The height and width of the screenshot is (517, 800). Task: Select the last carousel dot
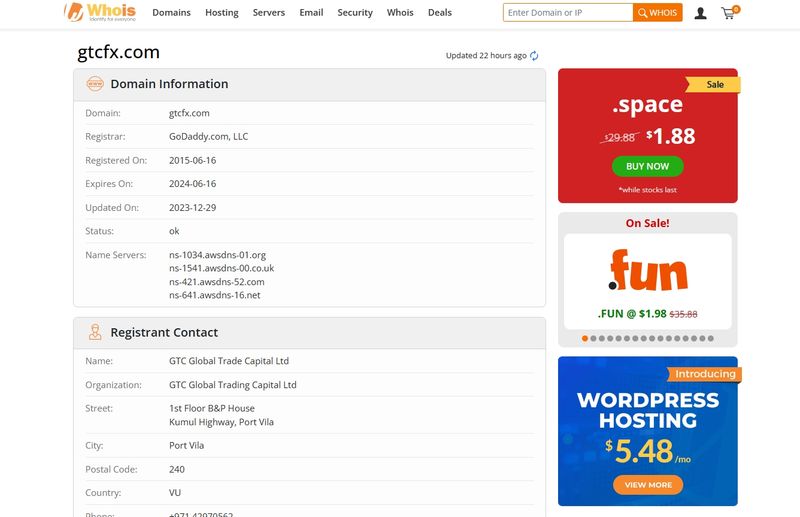pos(711,338)
